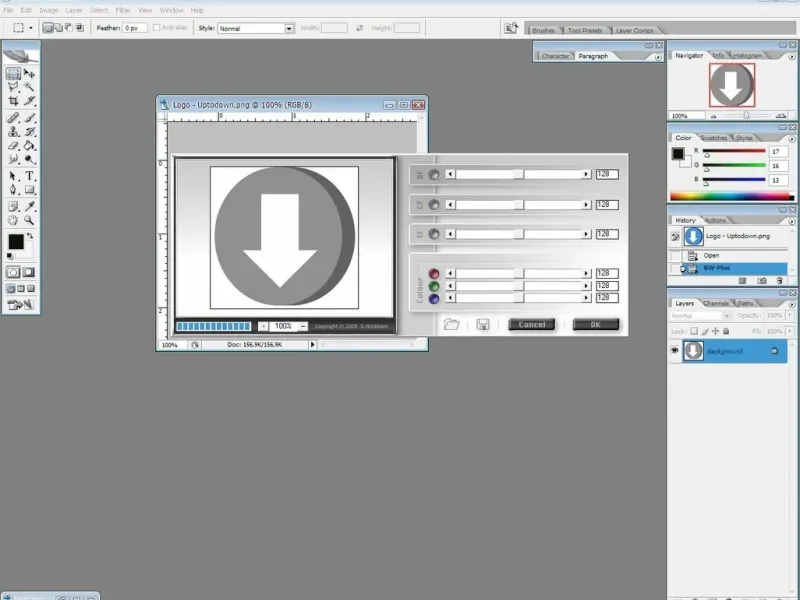Toggle the Anti-alias checkbox
Viewport: 800px width, 600px height.
157,28
